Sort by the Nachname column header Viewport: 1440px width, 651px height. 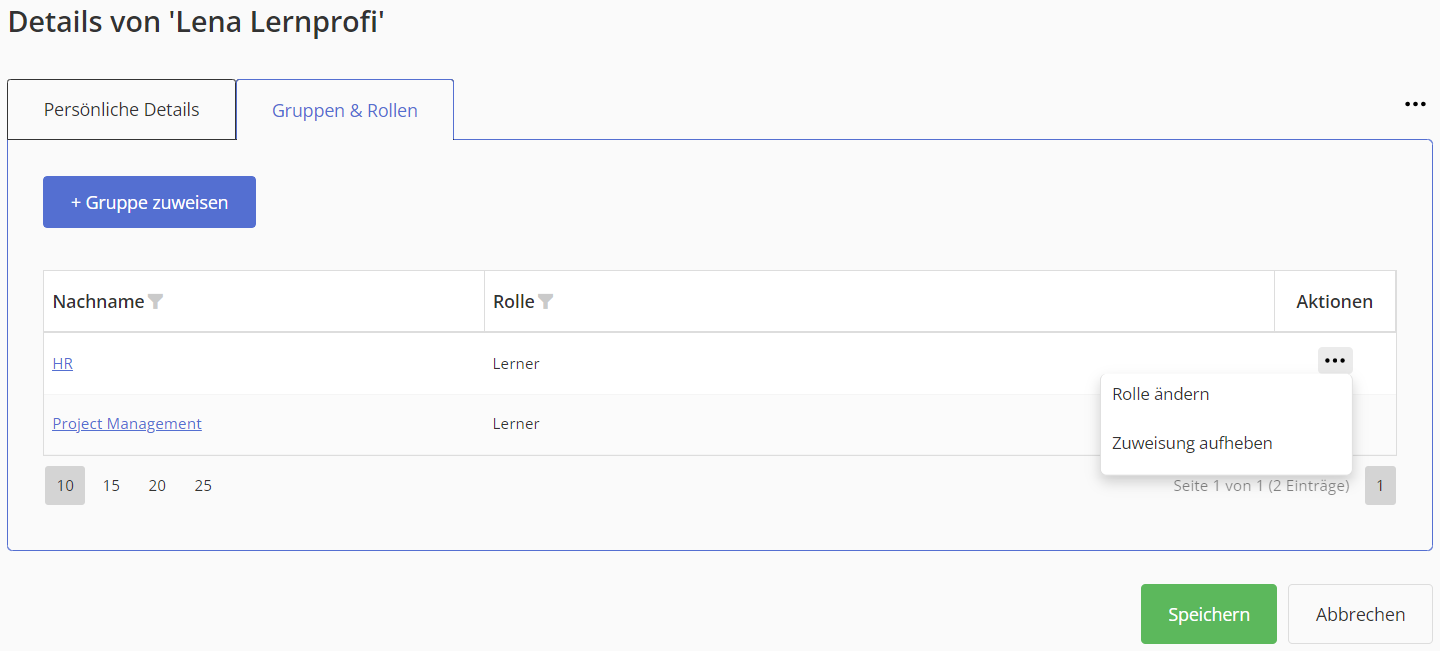(x=98, y=301)
